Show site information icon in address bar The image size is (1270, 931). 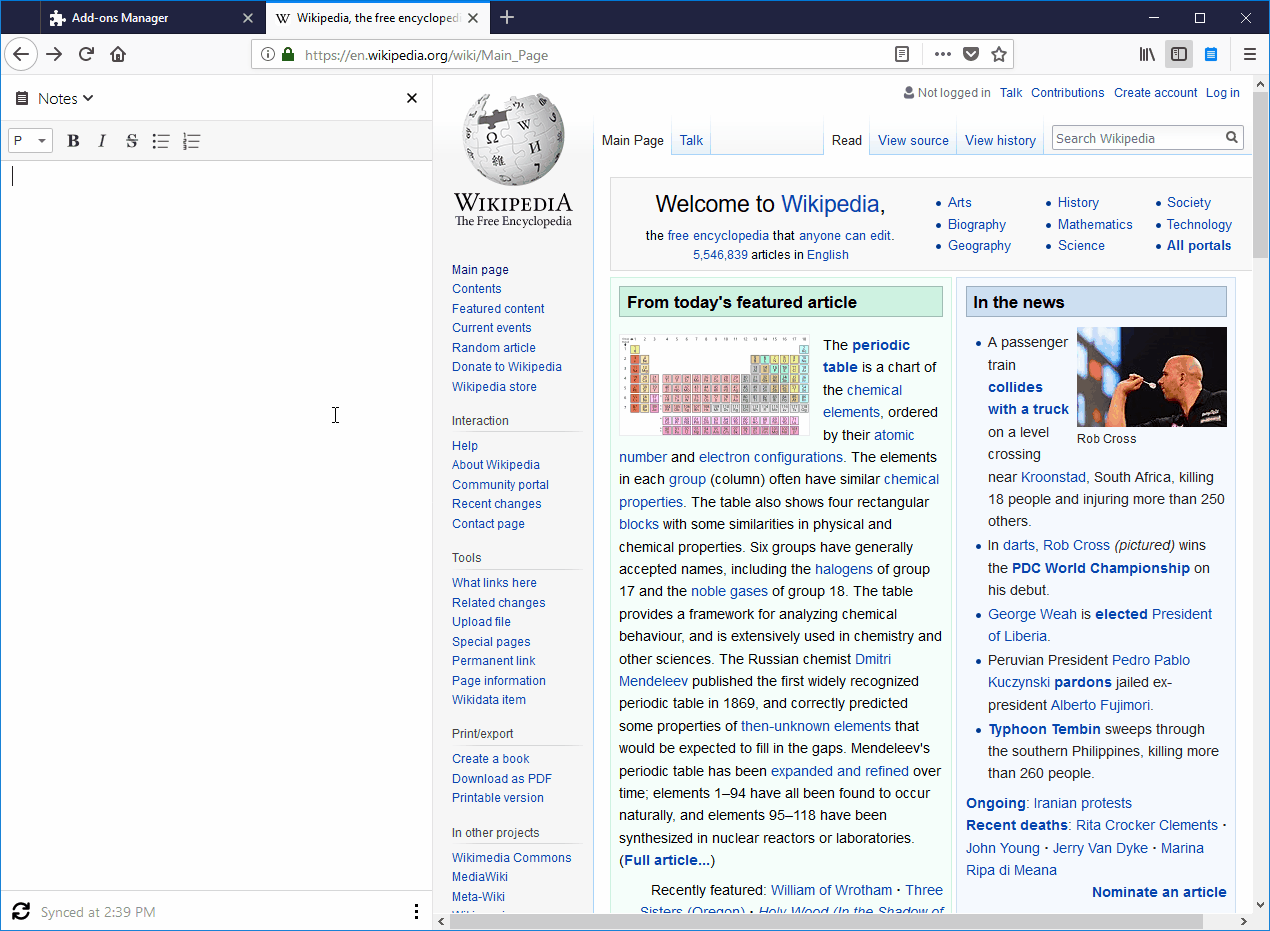pyautogui.click(x=268, y=55)
